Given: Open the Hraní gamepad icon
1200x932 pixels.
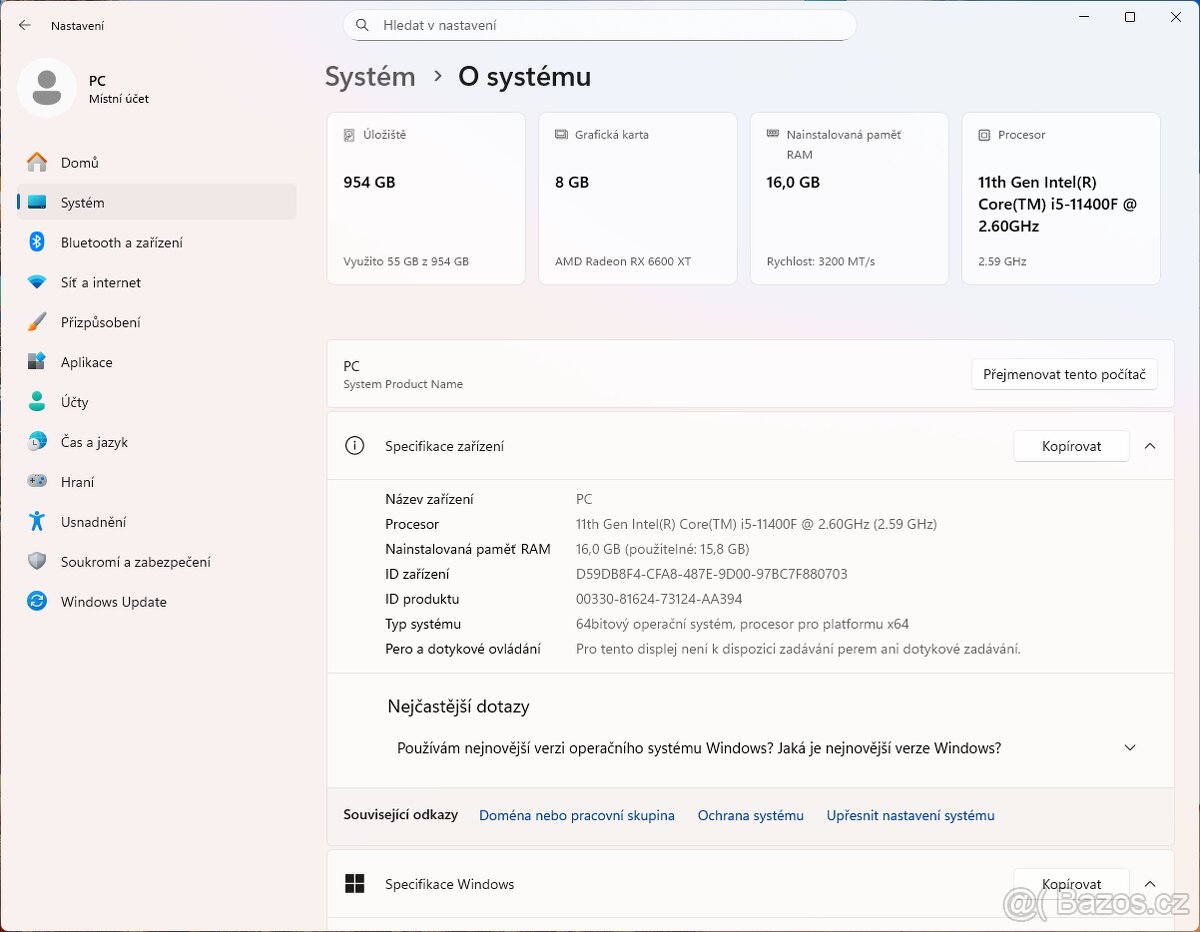Looking at the screenshot, I should (37, 481).
